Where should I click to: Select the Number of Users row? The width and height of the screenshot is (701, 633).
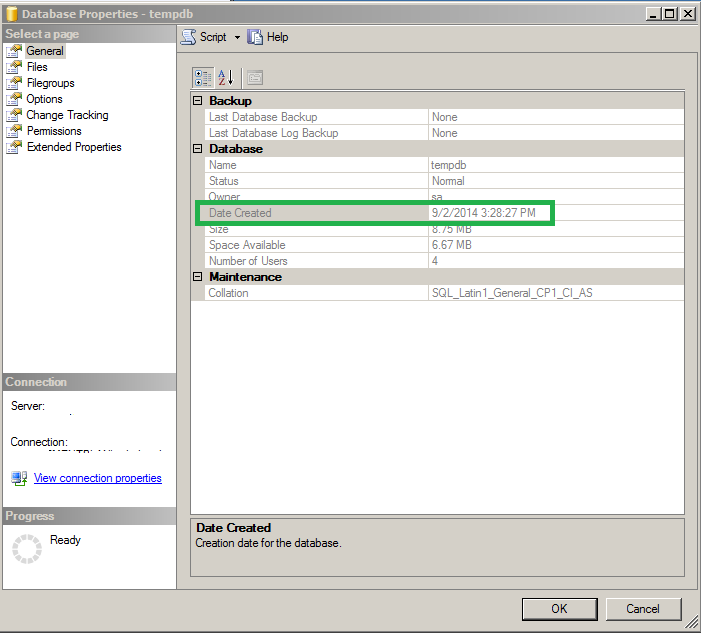(x=444, y=261)
